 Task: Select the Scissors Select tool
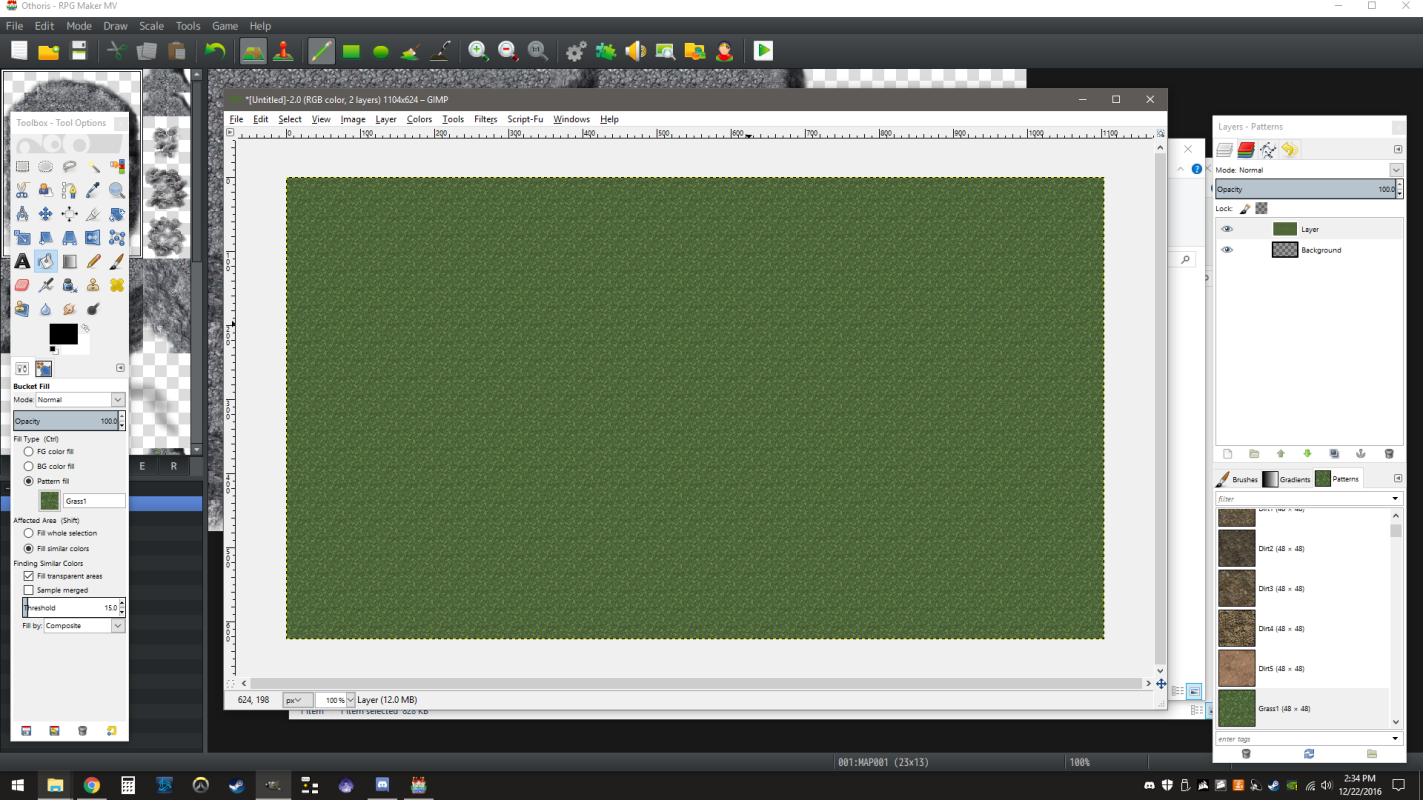[22, 190]
